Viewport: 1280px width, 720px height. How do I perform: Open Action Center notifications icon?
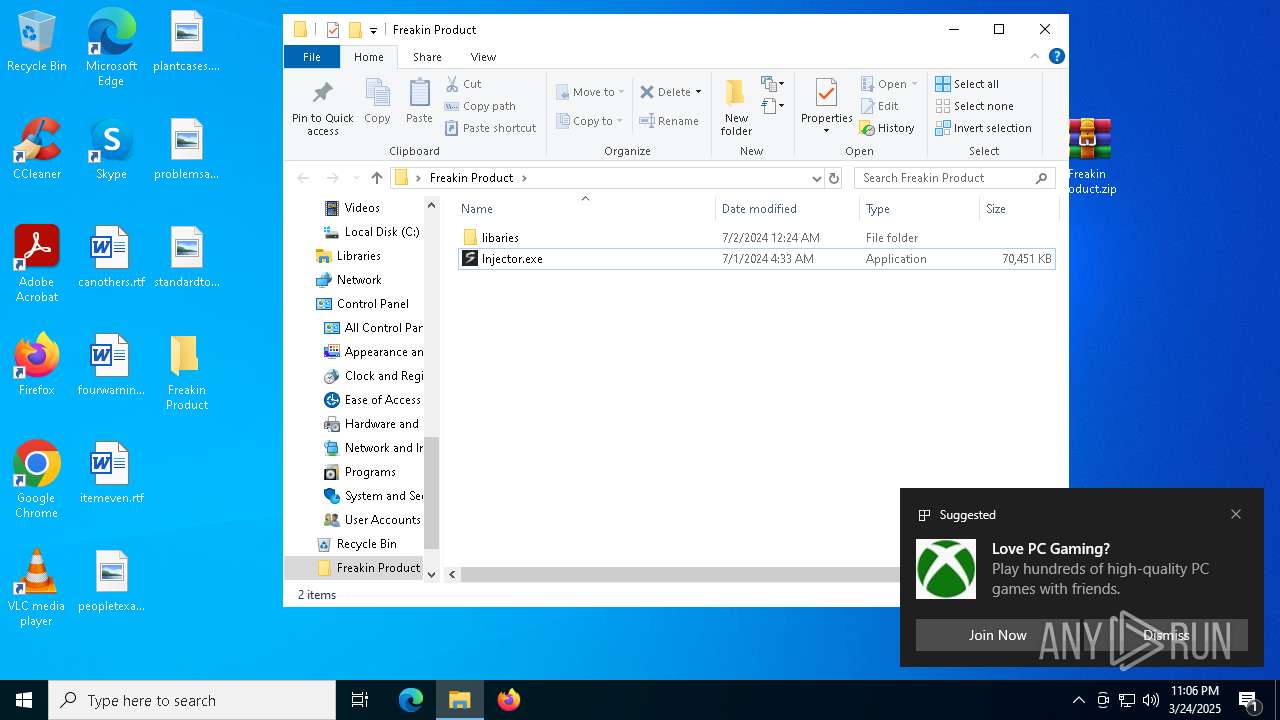tap(1248, 700)
